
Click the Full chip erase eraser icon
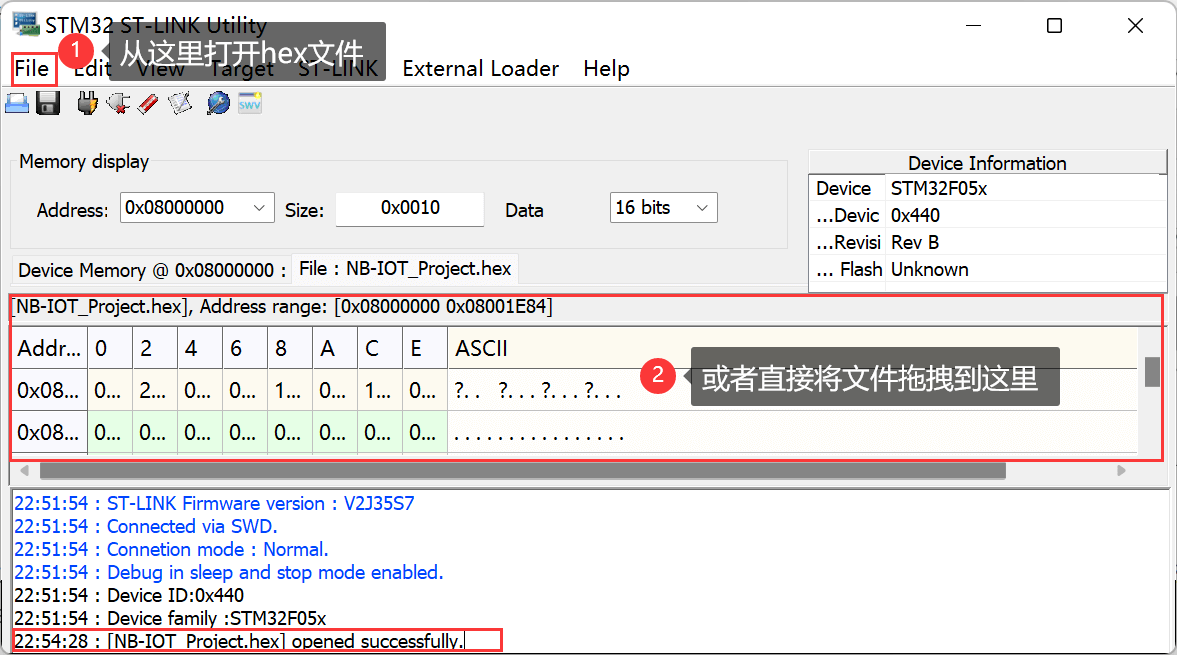click(x=148, y=103)
